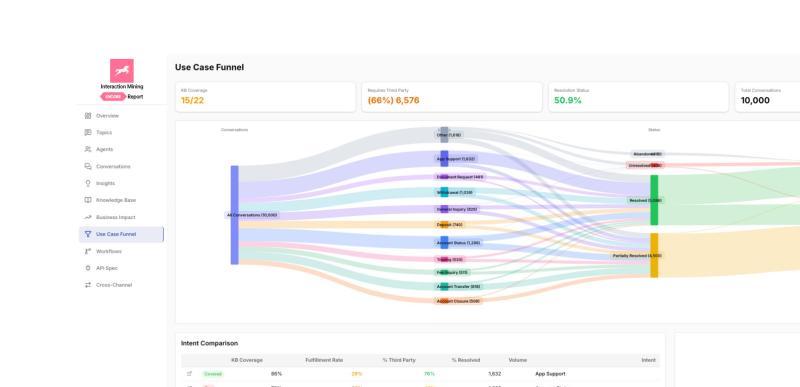Image resolution: width=800 pixels, height=387 pixels.
Task: Click the App Support funnel node
Action: click(x=444, y=159)
